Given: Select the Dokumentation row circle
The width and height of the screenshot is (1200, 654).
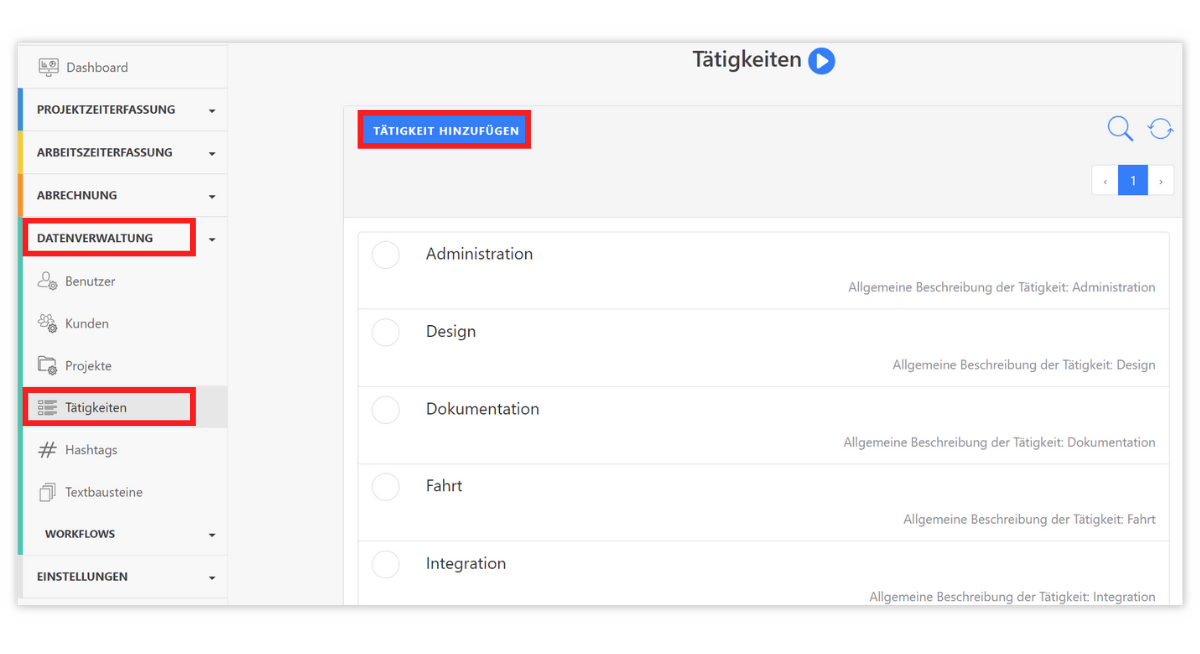Looking at the screenshot, I should click(x=385, y=409).
